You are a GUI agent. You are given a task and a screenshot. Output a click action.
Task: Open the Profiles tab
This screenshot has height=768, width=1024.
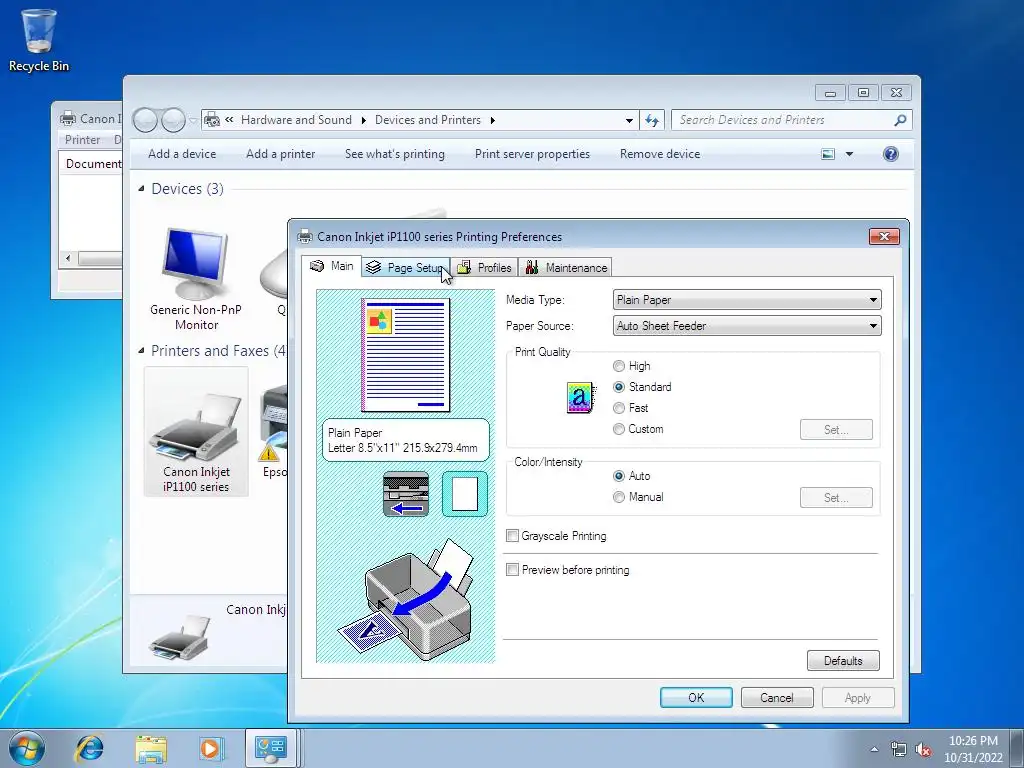[x=484, y=267]
